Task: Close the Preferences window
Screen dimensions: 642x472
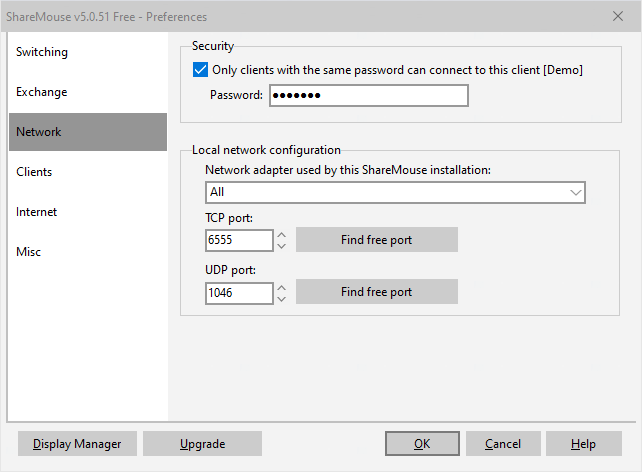Action: coord(618,16)
